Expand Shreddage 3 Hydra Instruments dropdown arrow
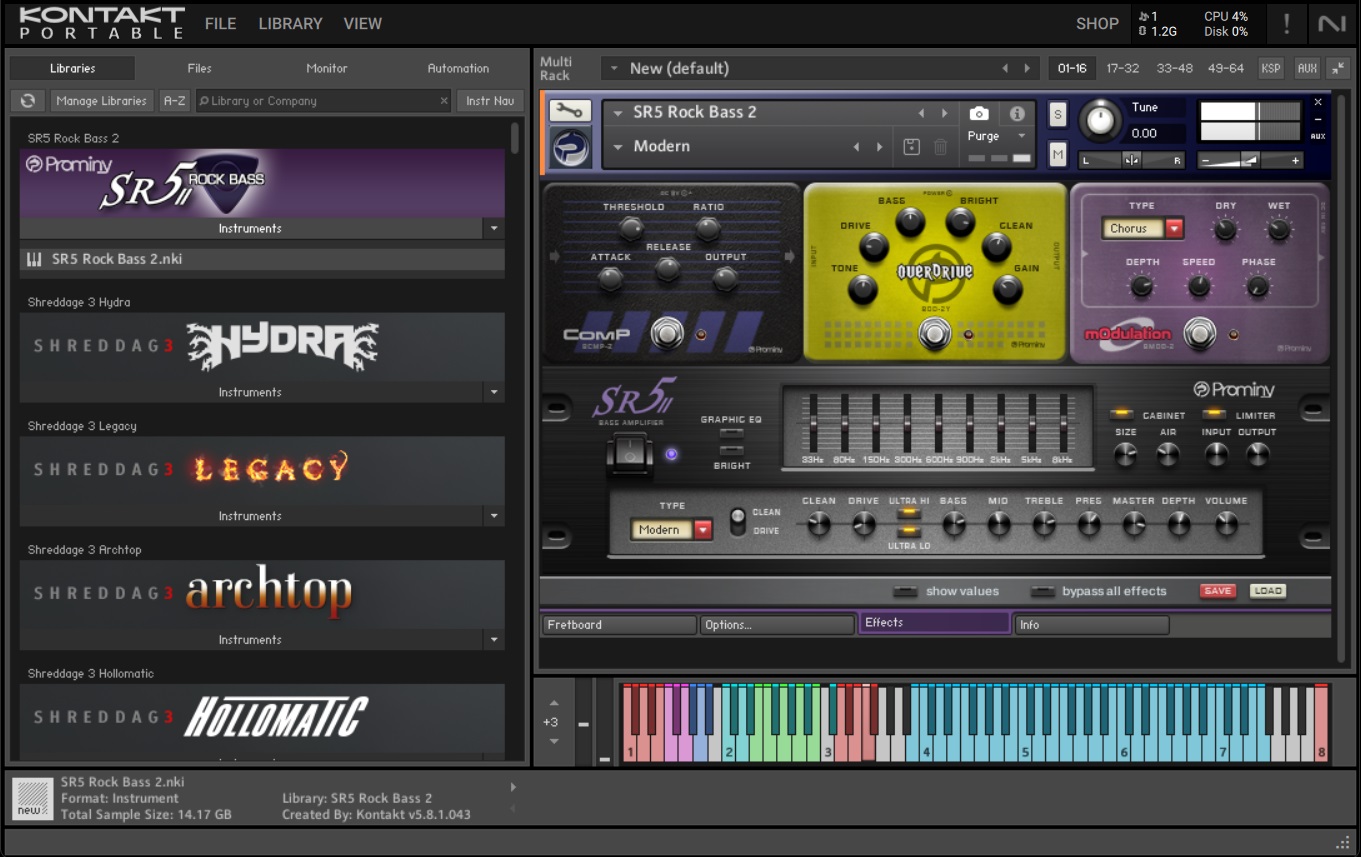The height and width of the screenshot is (857, 1361). (x=494, y=393)
